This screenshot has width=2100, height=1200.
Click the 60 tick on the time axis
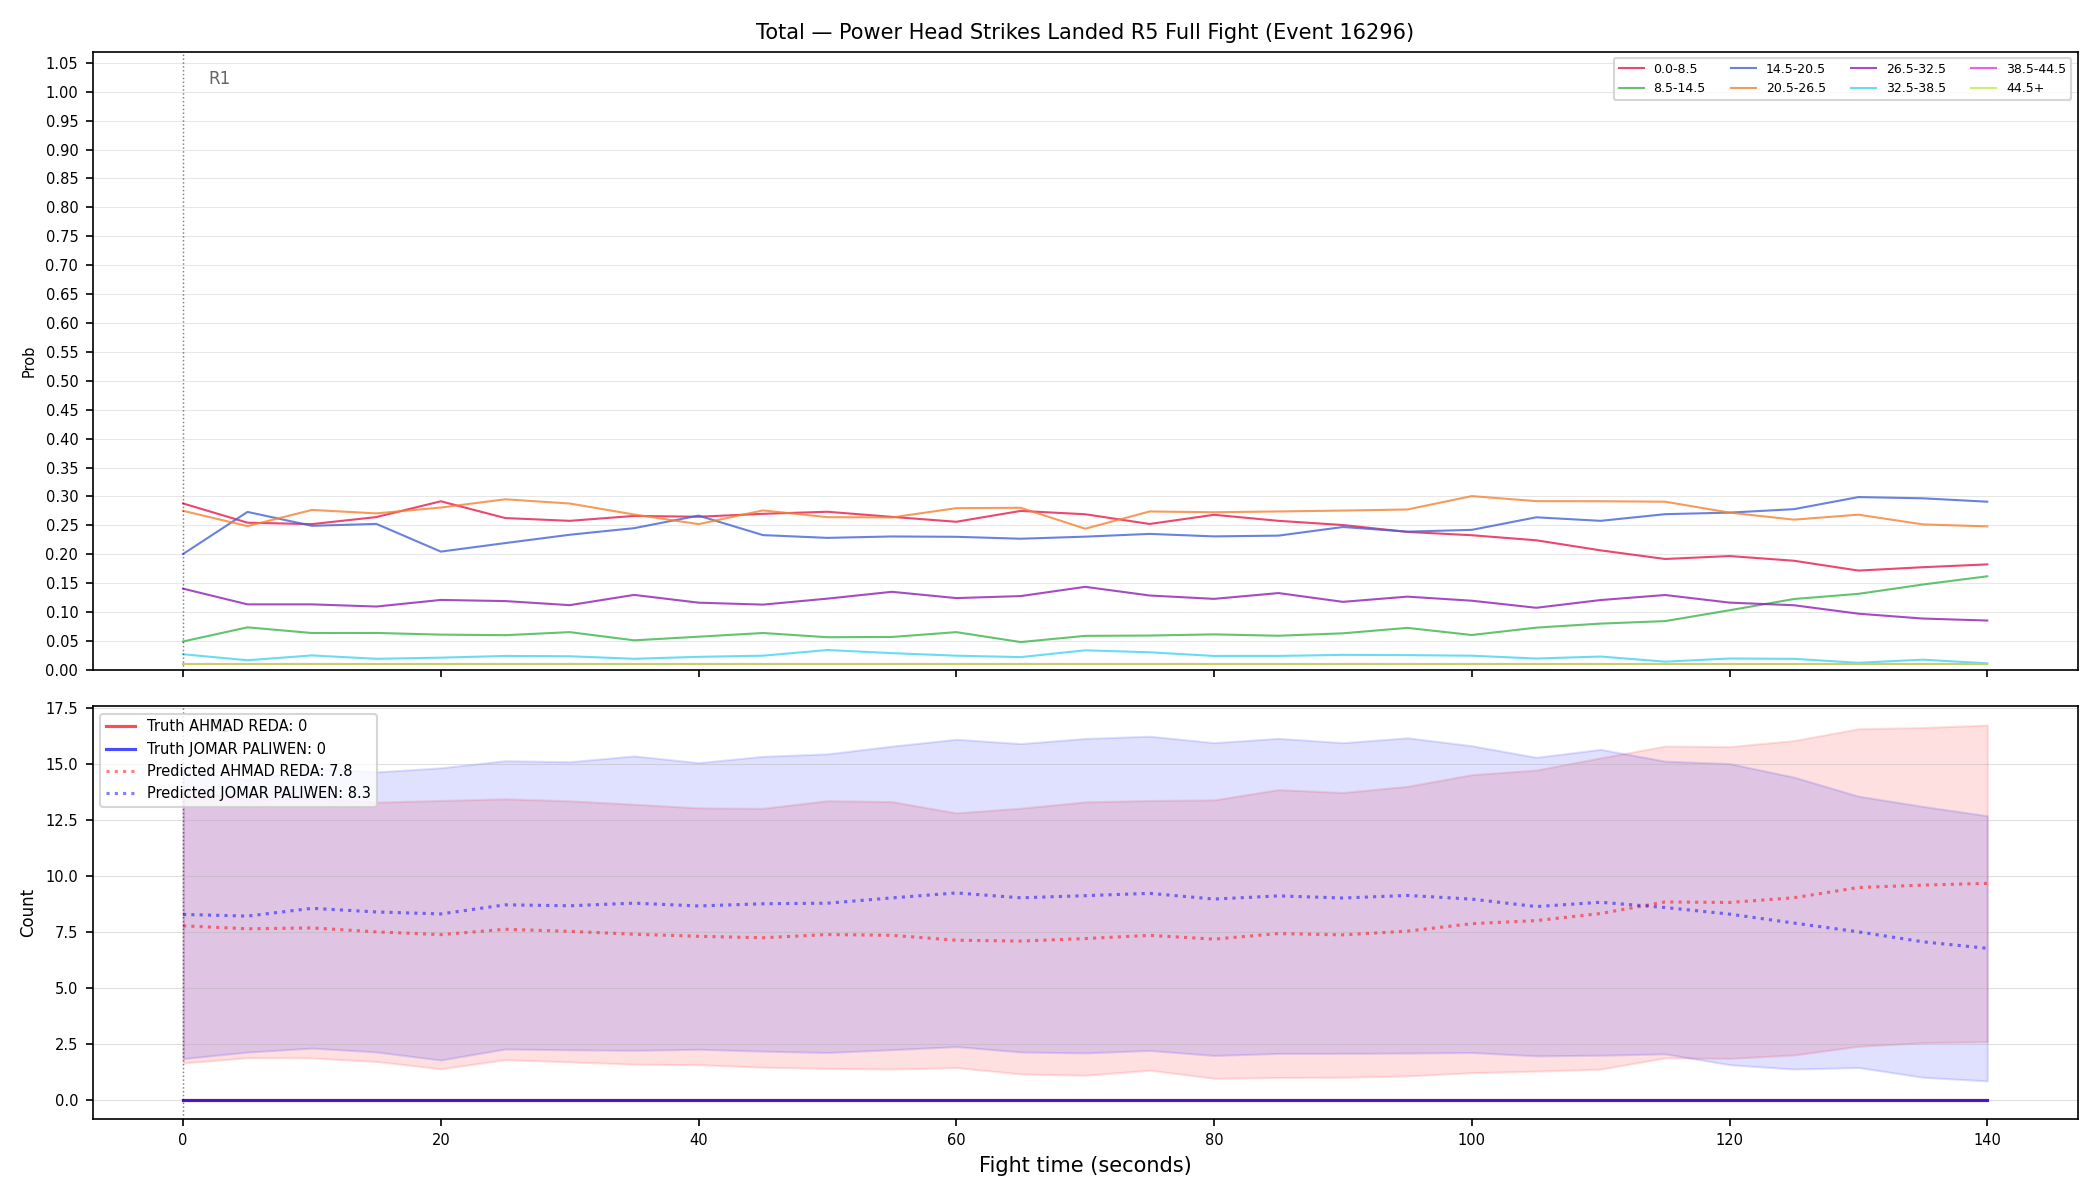(x=956, y=1139)
